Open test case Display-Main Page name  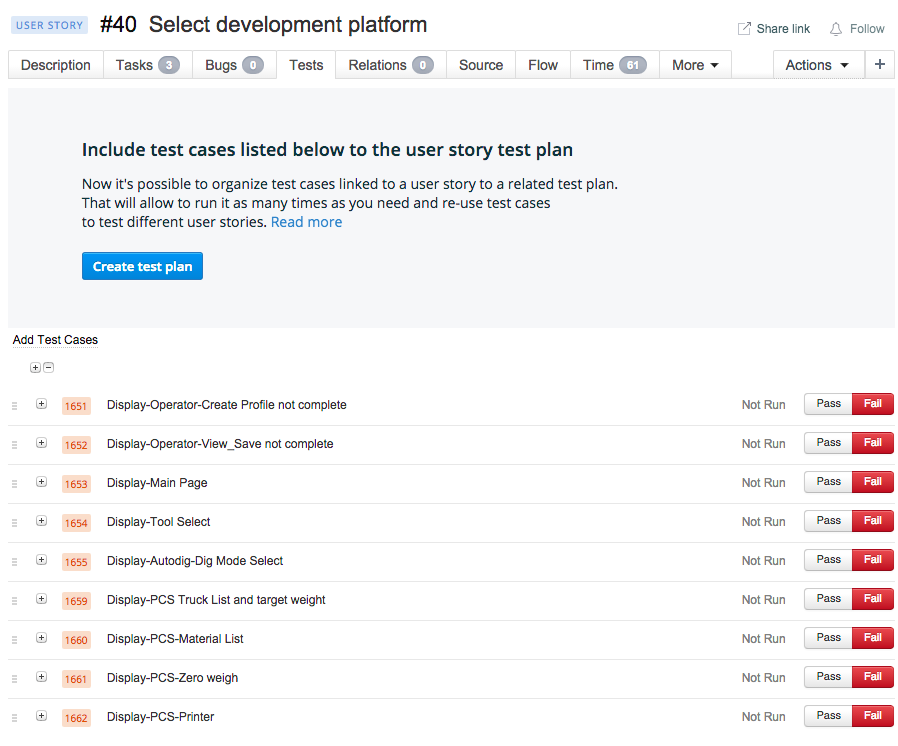pos(157,483)
